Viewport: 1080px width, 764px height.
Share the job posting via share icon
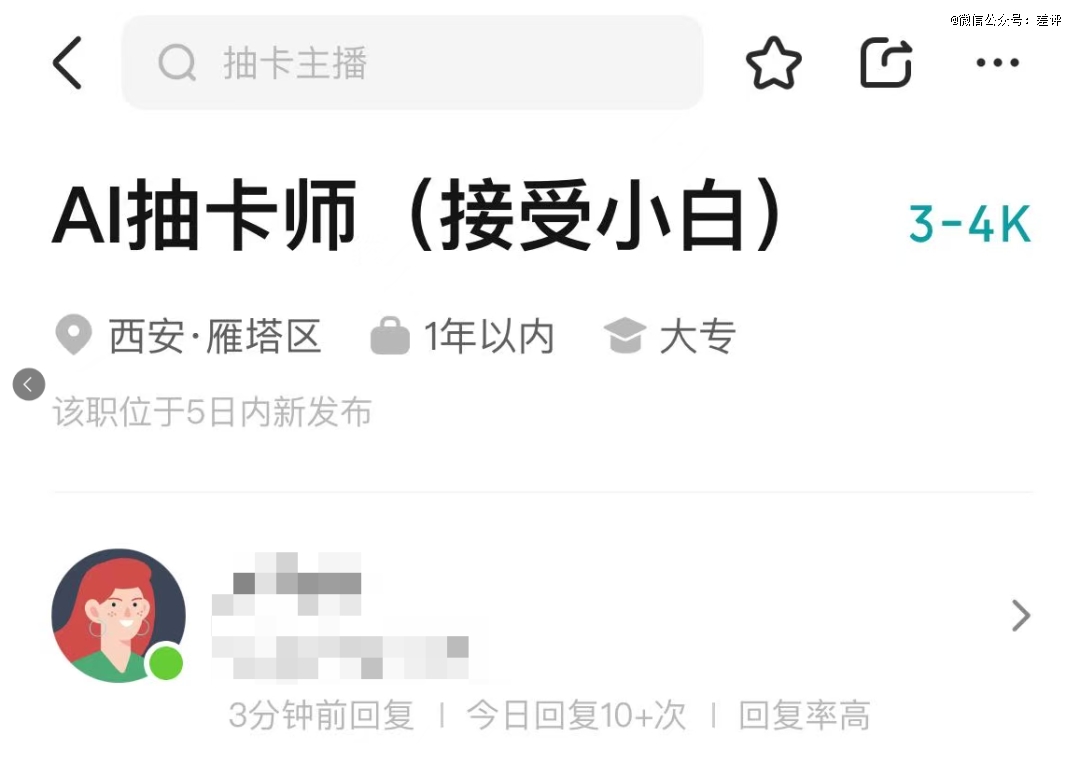(886, 63)
